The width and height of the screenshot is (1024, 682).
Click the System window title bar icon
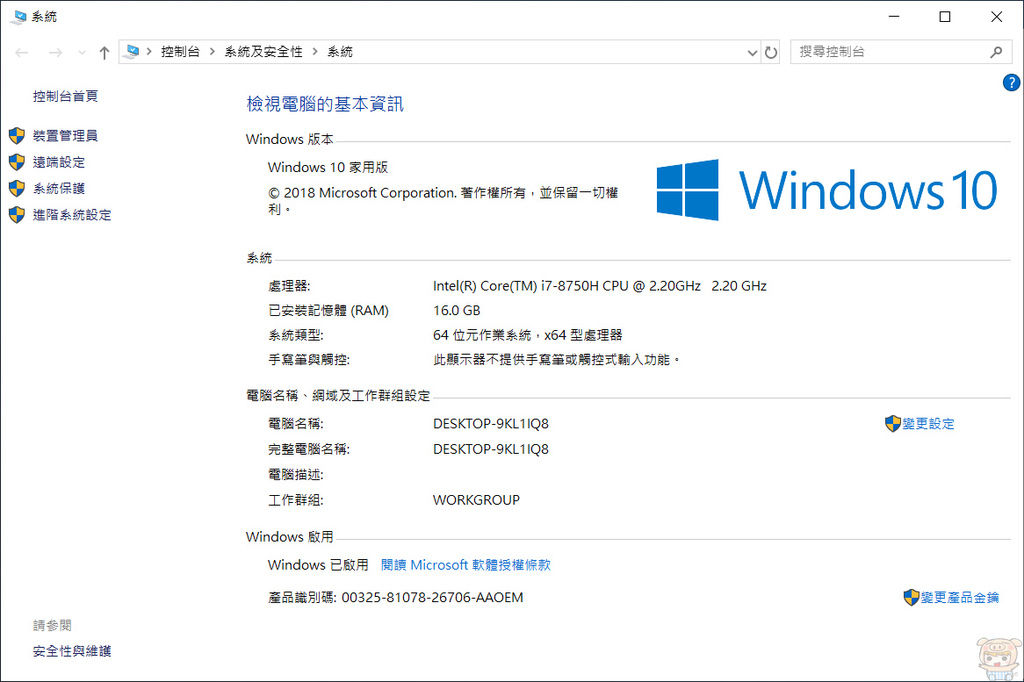[x=19, y=17]
